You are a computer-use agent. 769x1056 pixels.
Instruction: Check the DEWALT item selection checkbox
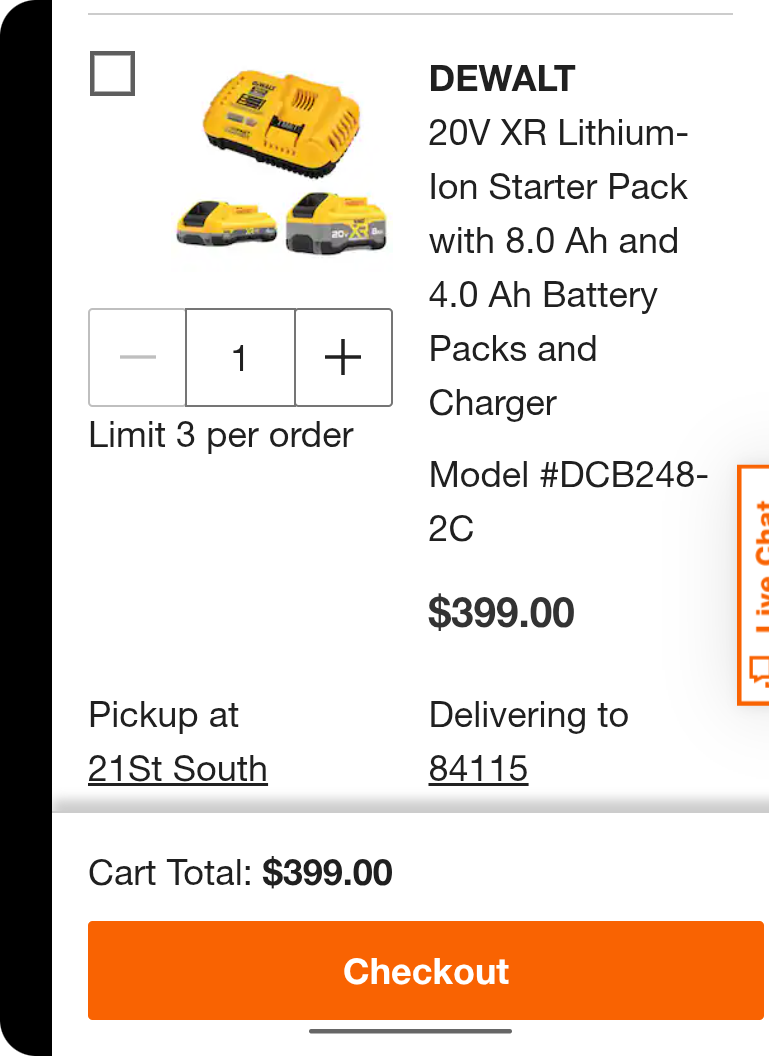[x=112, y=74]
